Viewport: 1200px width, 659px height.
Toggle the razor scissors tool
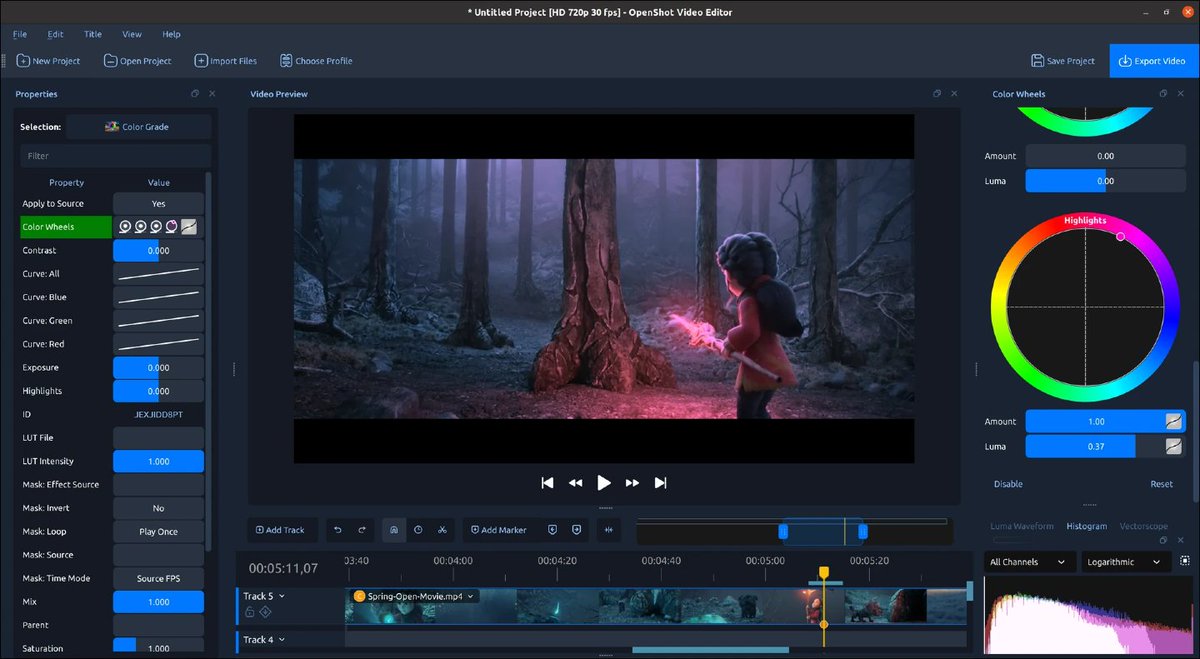(442, 530)
